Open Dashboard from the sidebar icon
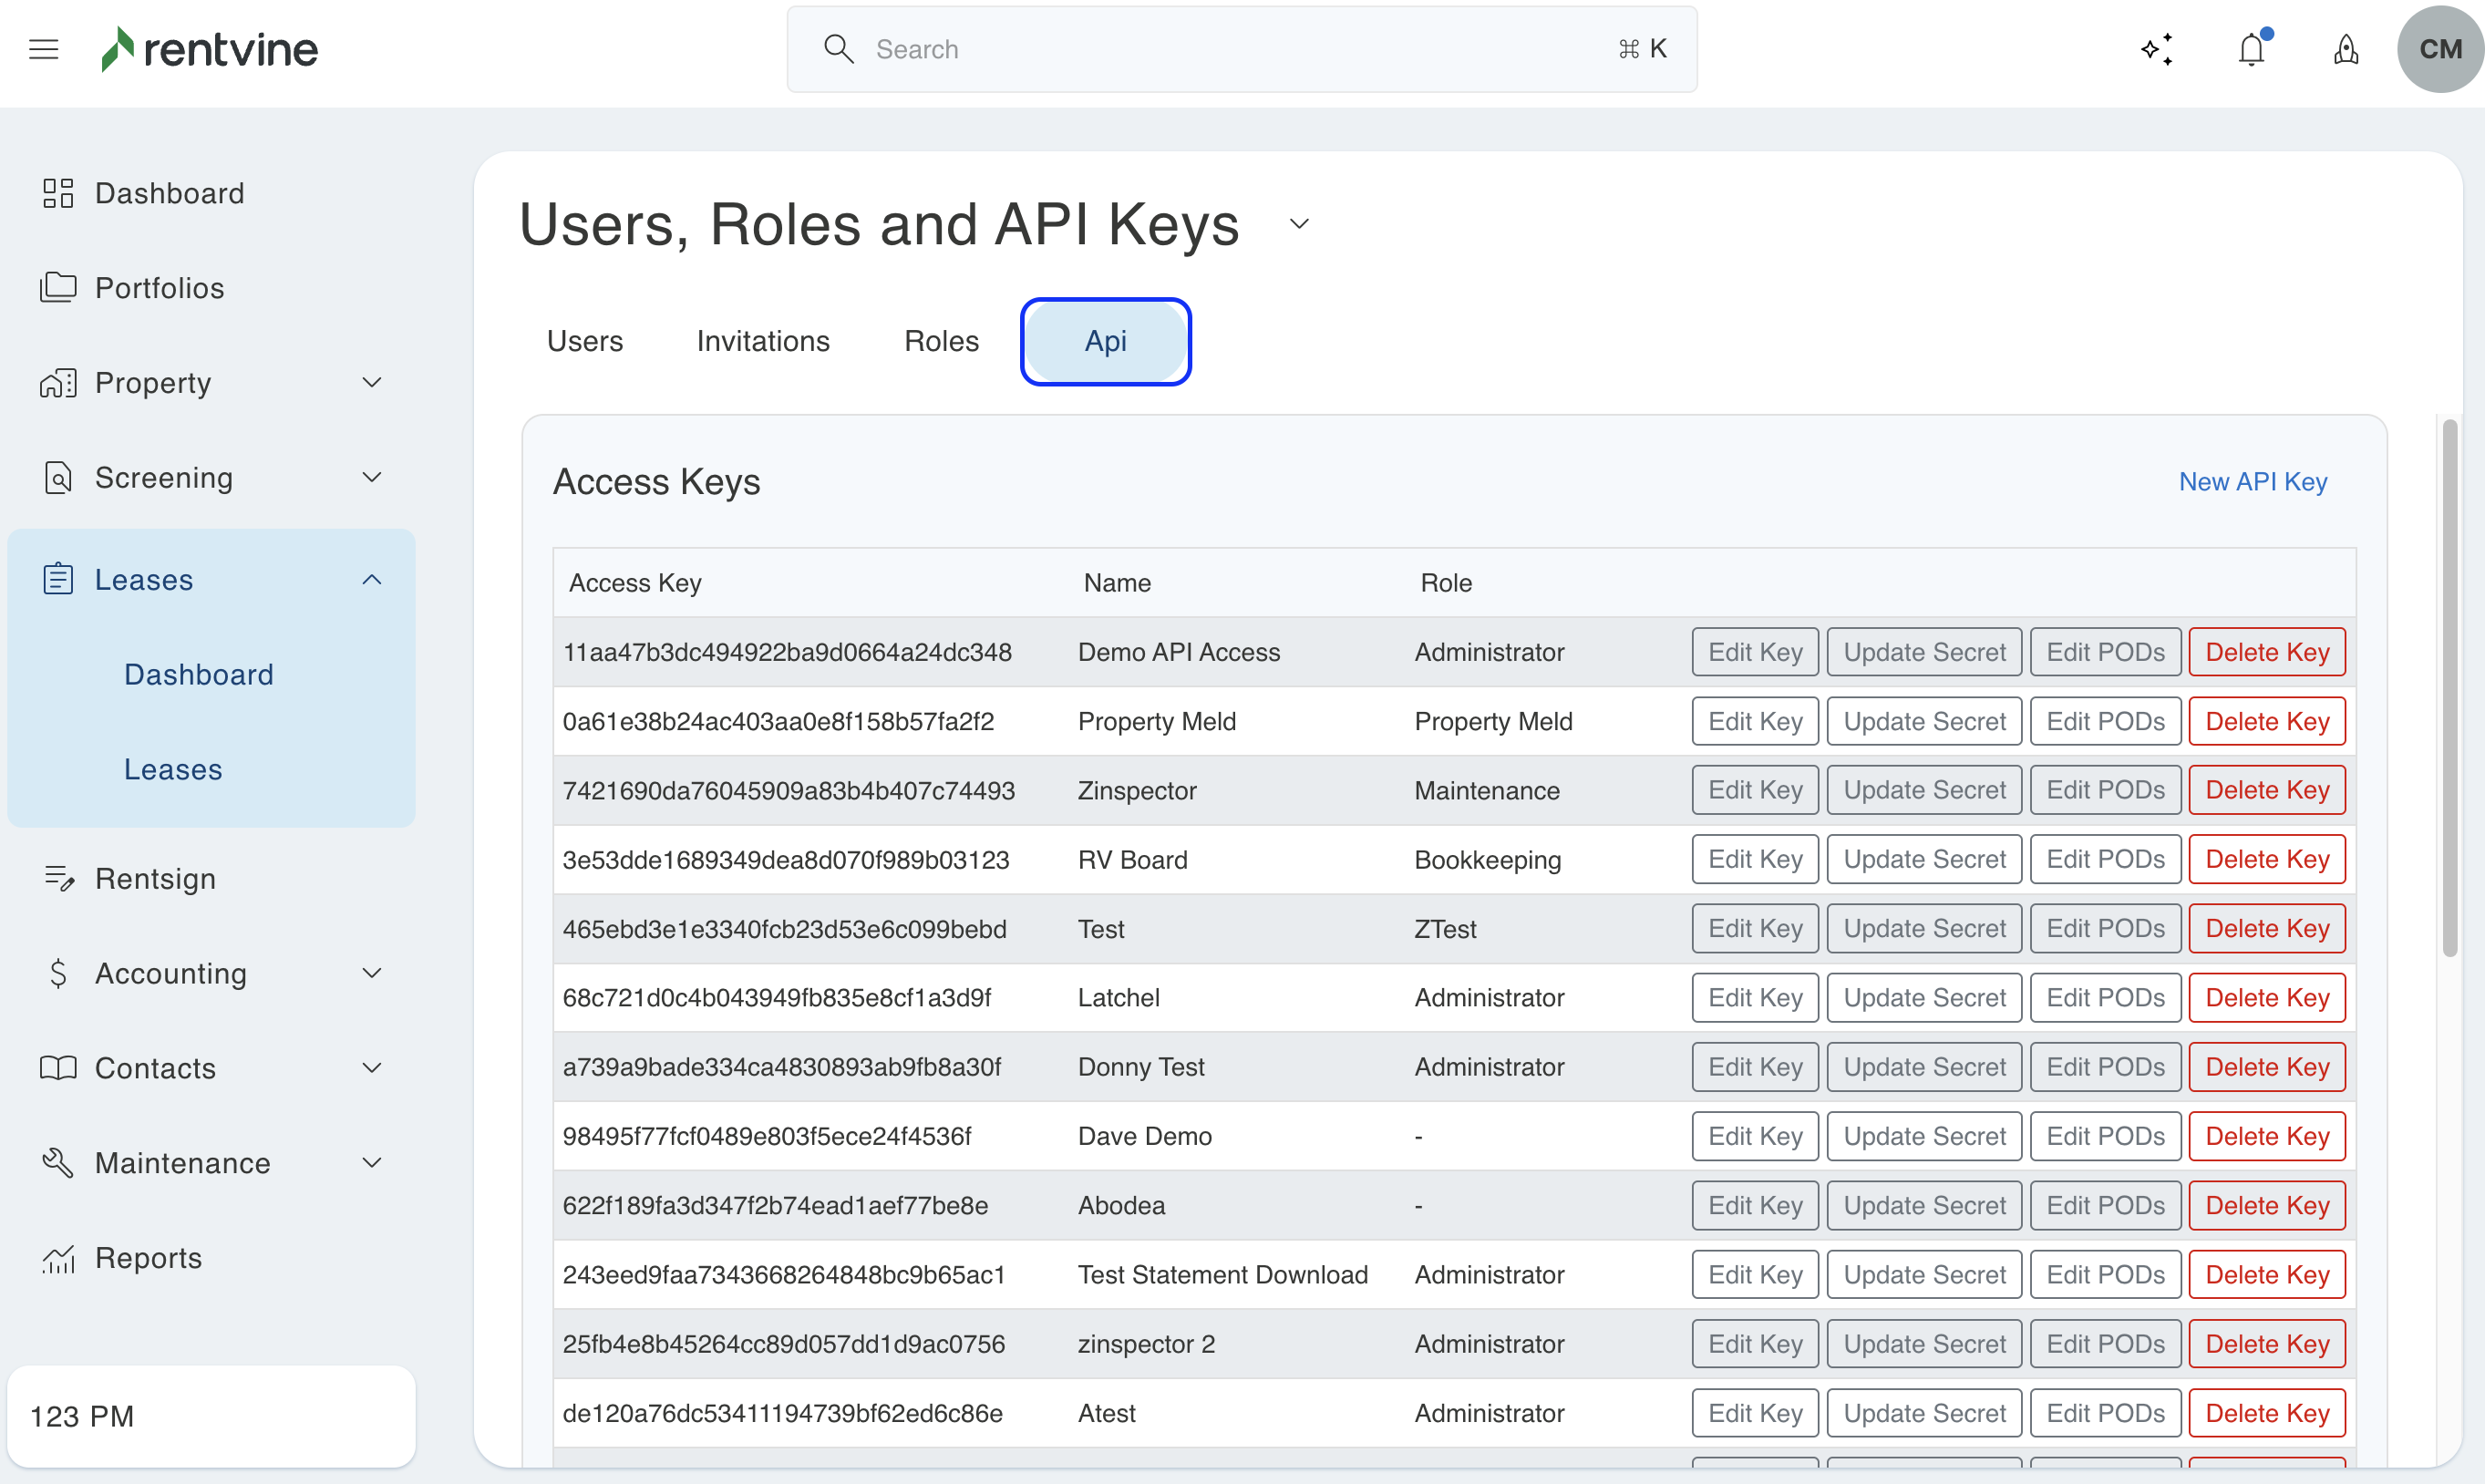The height and width of the screenshot is (1484, 2485). coord(58,193)
